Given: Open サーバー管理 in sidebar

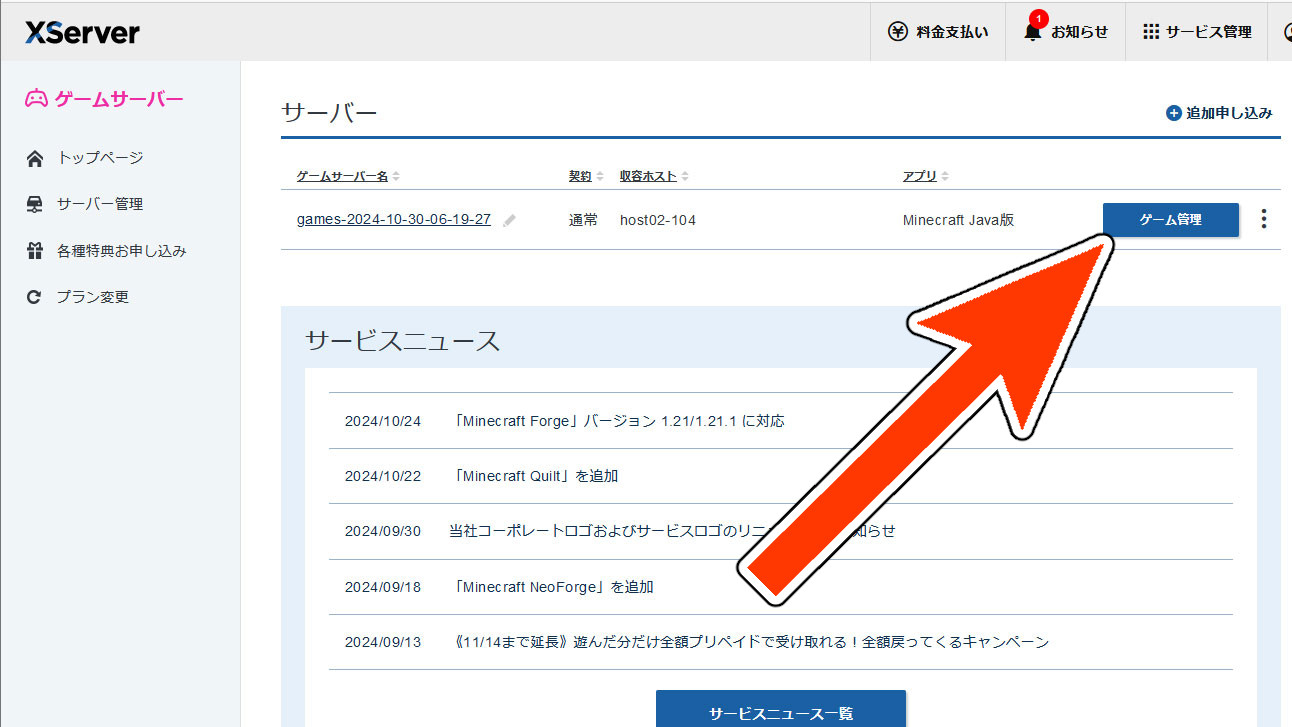Looking at the screenshot, I should click(100, 204).
